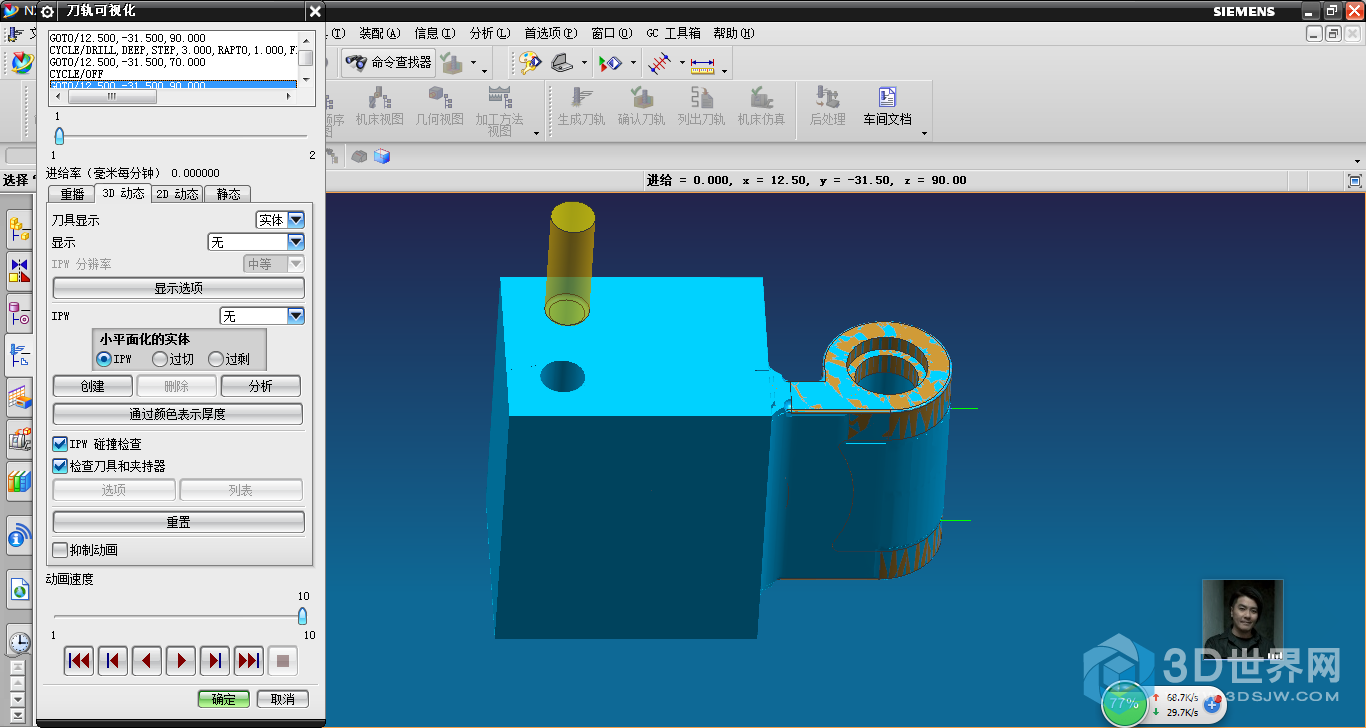
Task: Open the 分析 menu in menu bar
Action: point(489,33)
